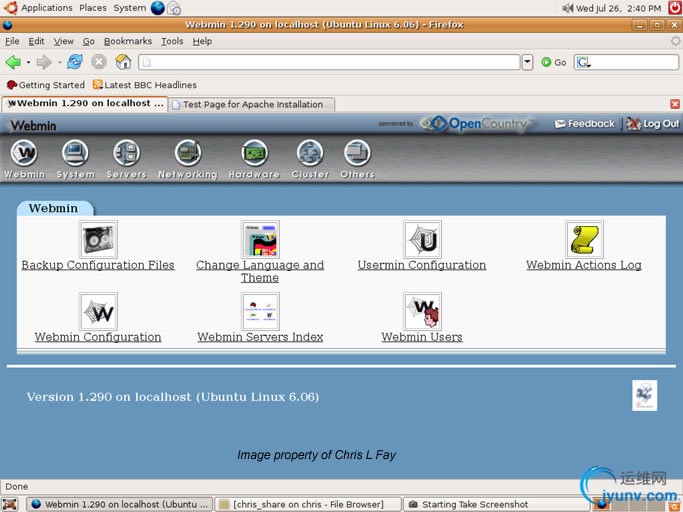
Task: Open the Tools menu
Action: 172,41
